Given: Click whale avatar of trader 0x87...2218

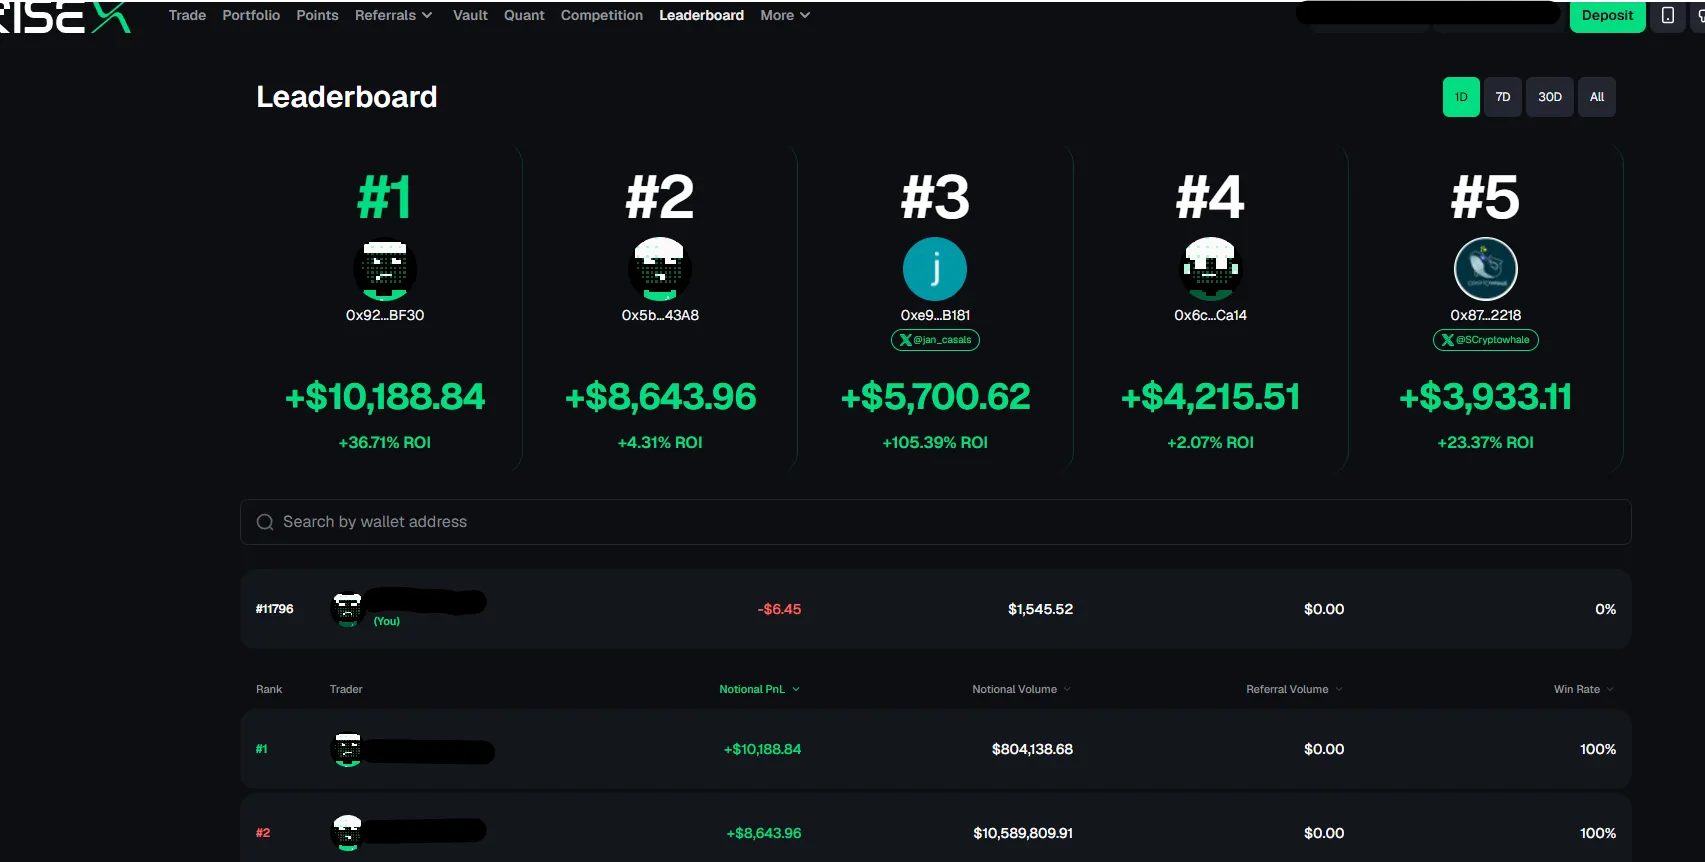Looking at the screenshot, I should click(1485, 269).
